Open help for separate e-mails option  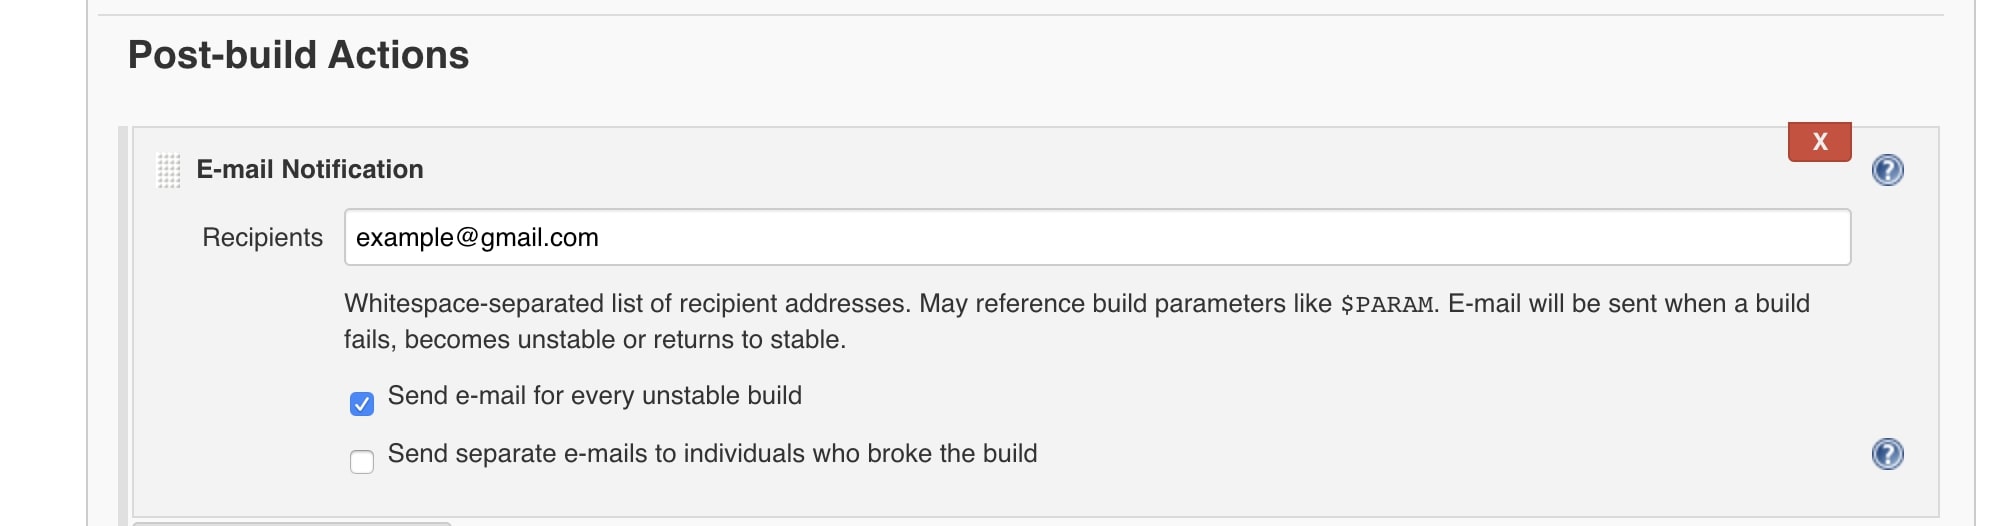(x=1887, y=454)
